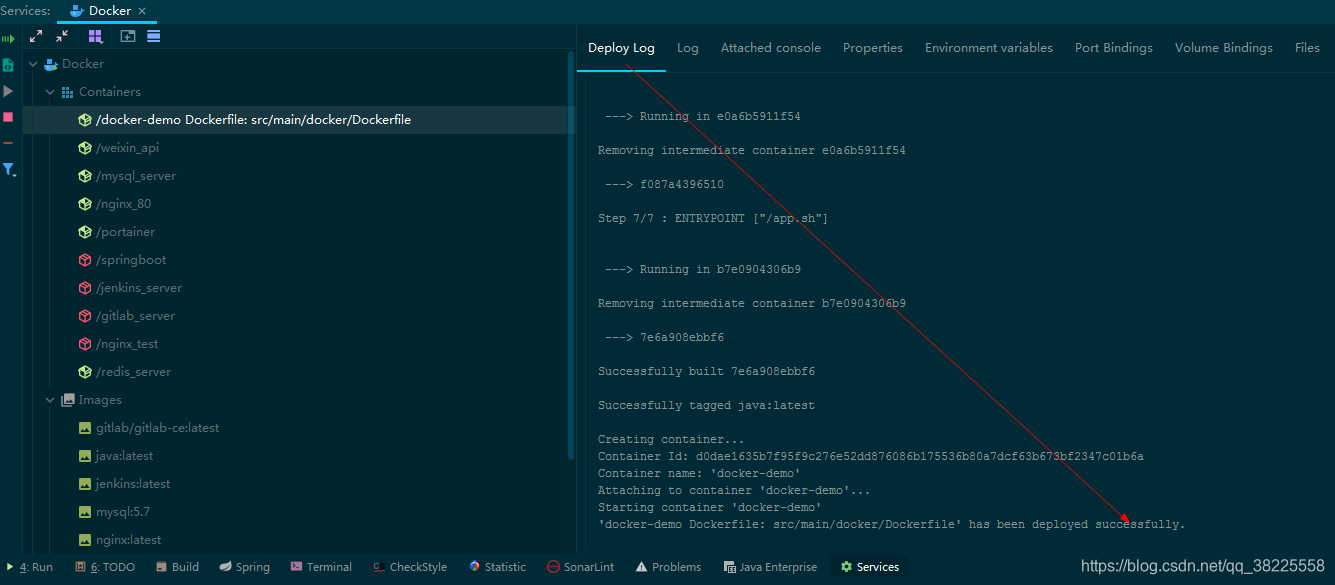The width and height of the screenshot is (1335, 585).
Task: Click the 'Creating container...' log line
Action: [671, 440]
